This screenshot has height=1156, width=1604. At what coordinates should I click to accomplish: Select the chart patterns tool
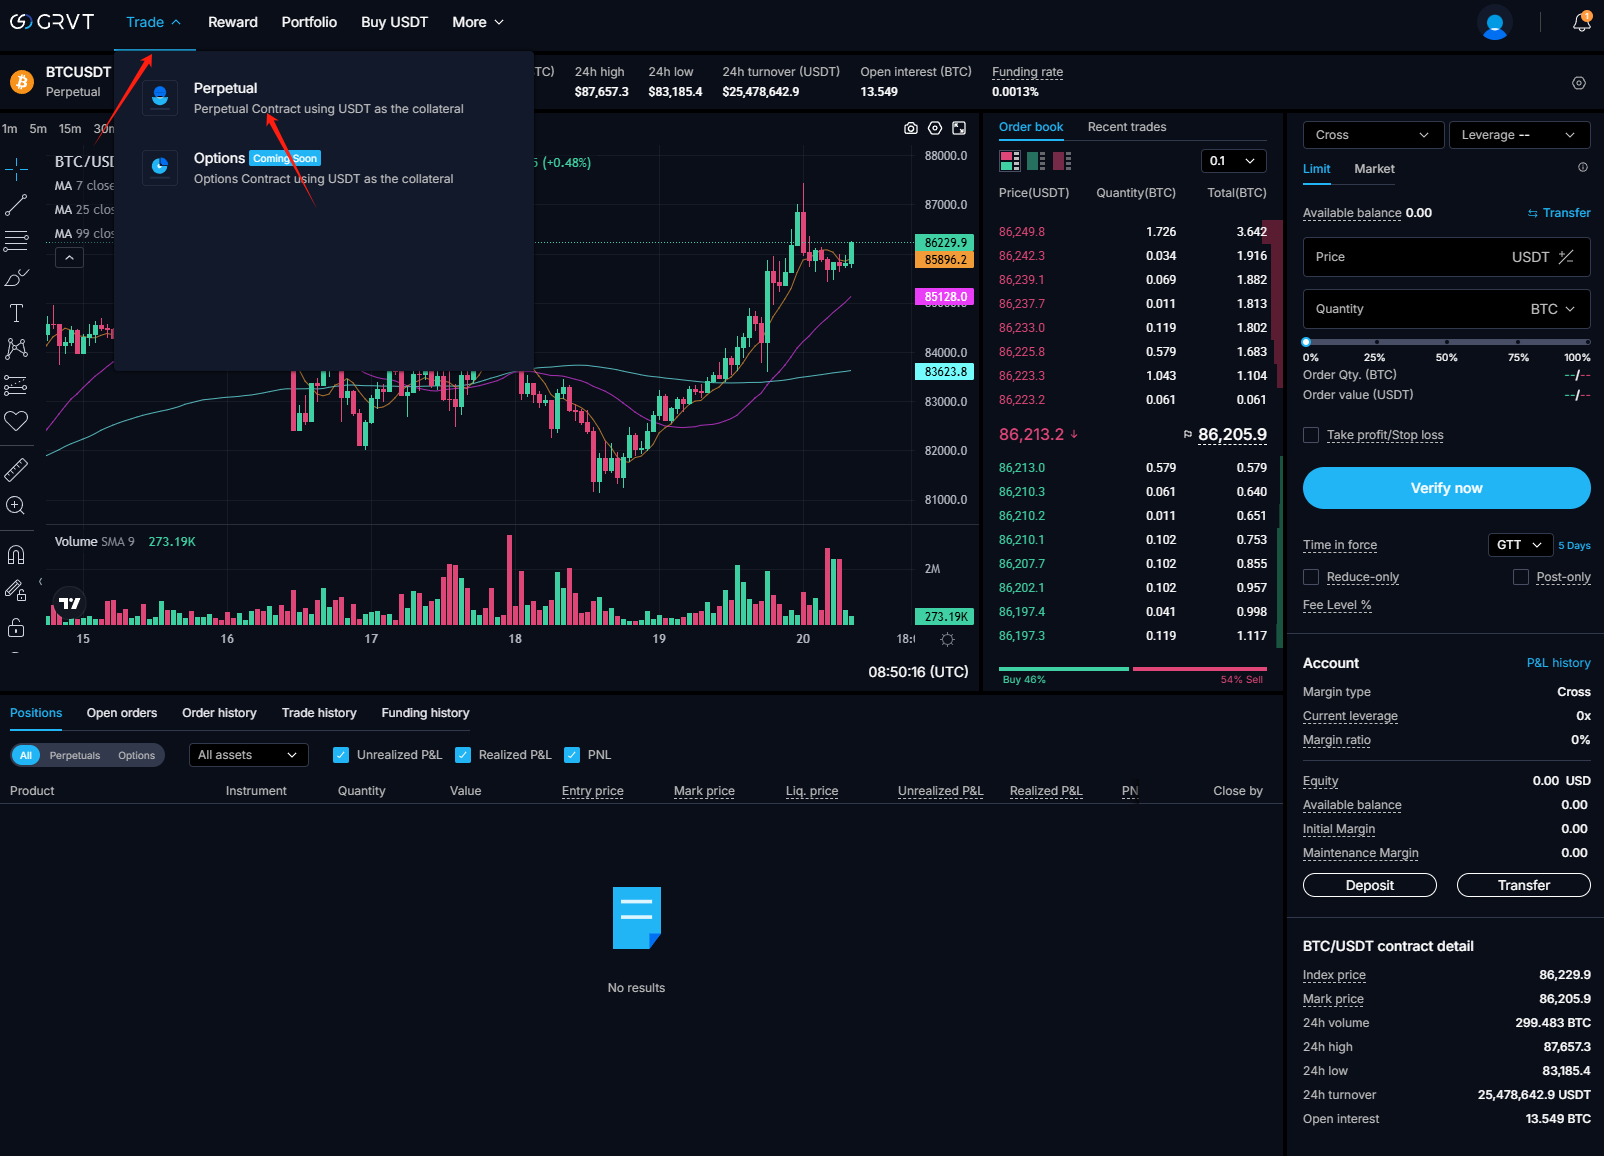16,349
